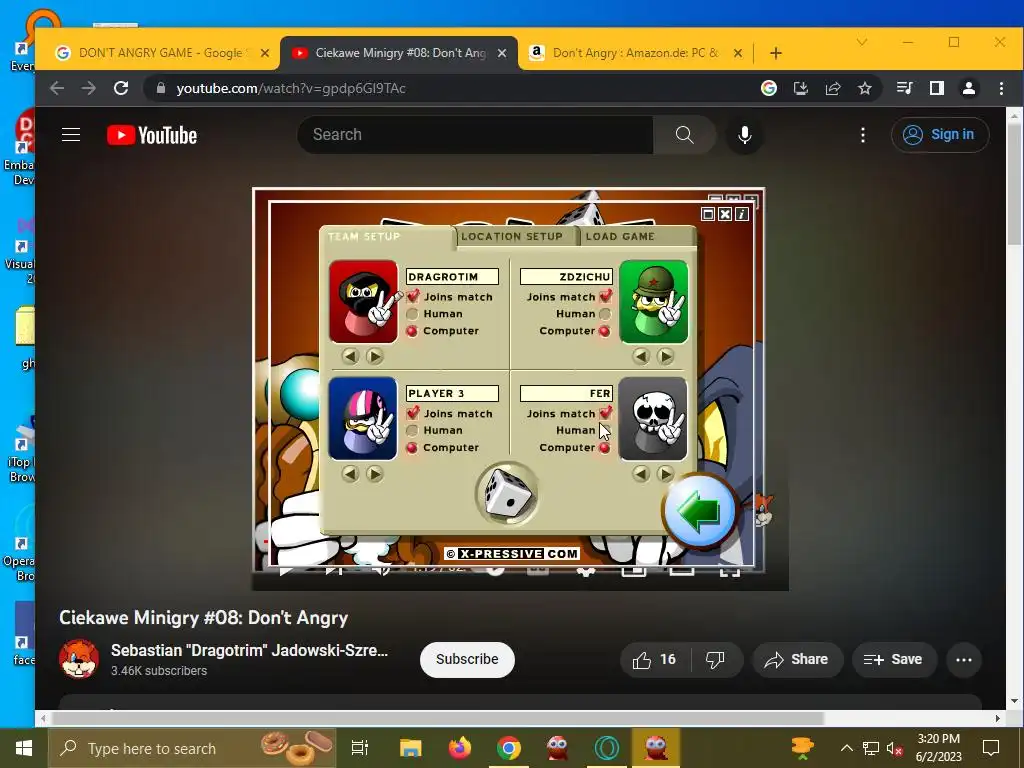Viewport: 1024px width, 768px height.
Task: Click the game's close X icon
Action: click(x=725, y=214)
